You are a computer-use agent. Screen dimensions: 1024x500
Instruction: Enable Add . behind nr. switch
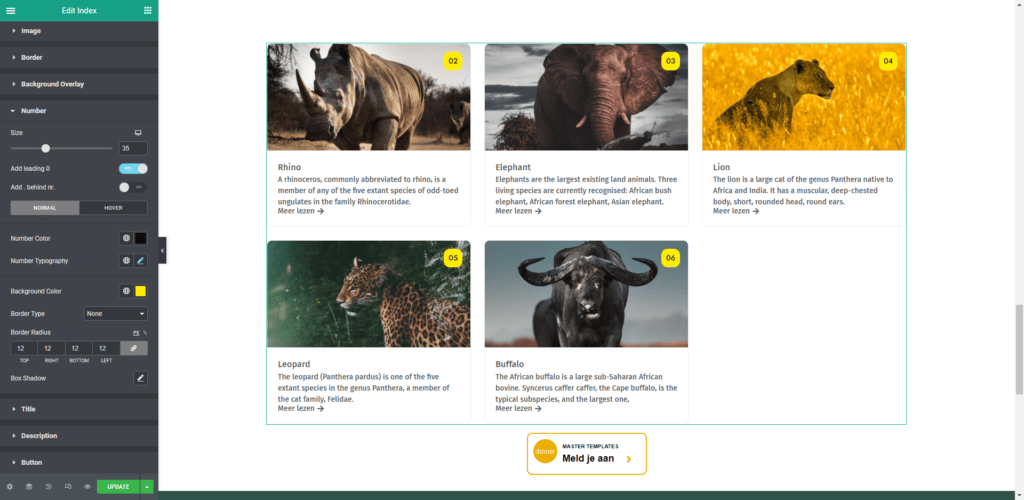tap(133, 187)
